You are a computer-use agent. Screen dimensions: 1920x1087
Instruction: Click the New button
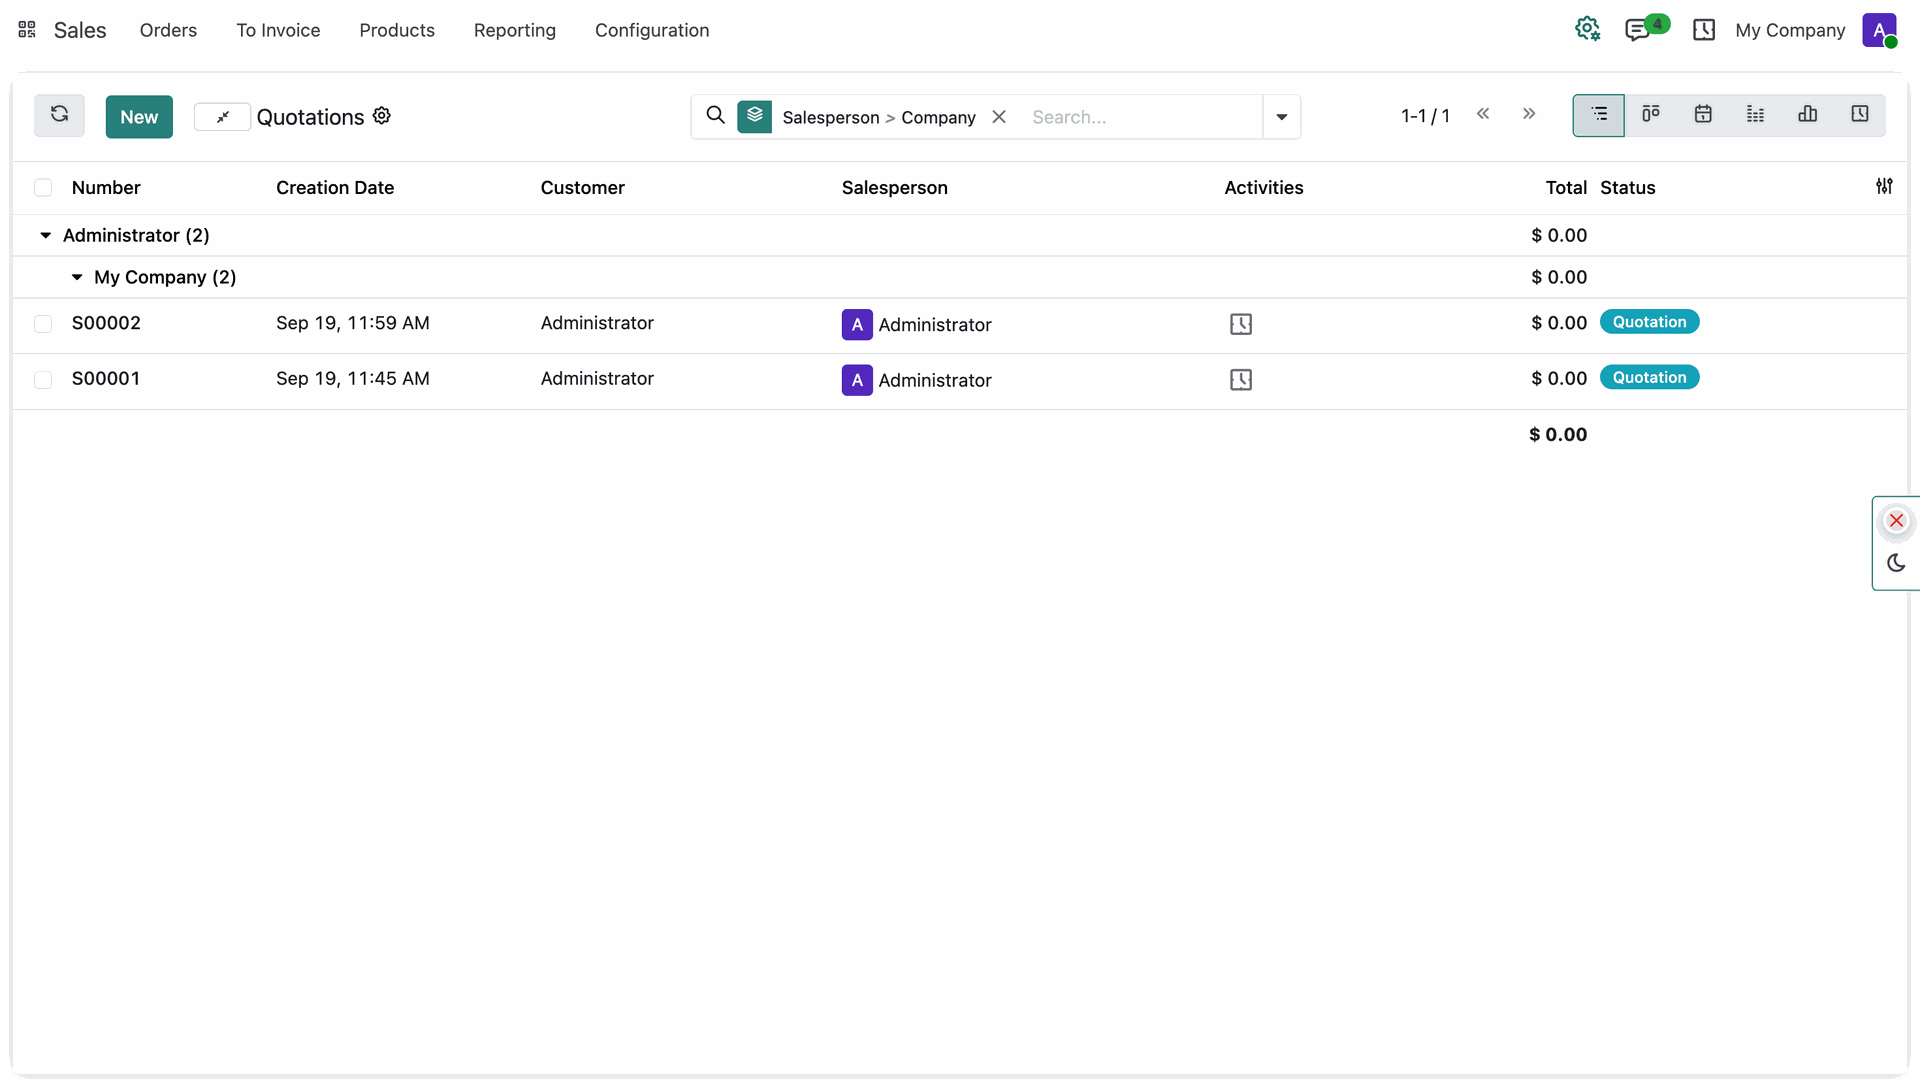click(x=139, y=117)
